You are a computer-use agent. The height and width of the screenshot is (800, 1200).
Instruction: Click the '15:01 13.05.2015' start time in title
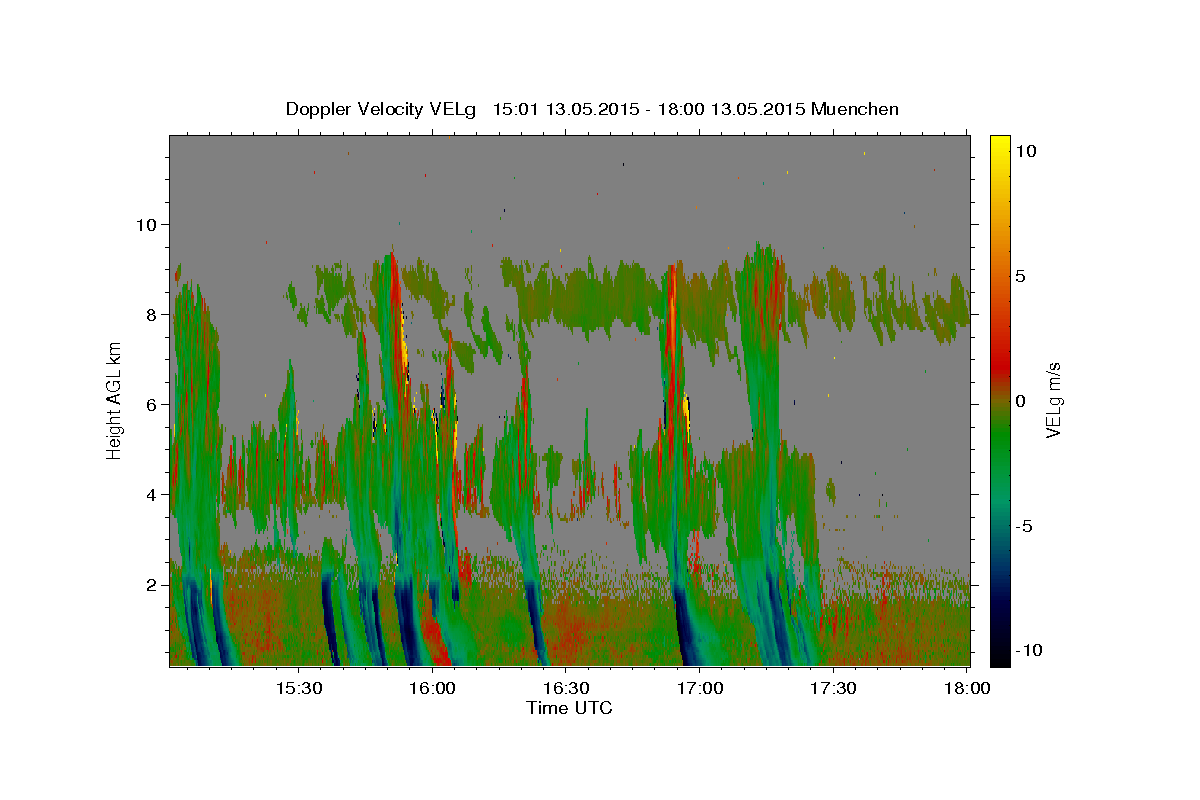pyautogui.click(x=565, y=109)
